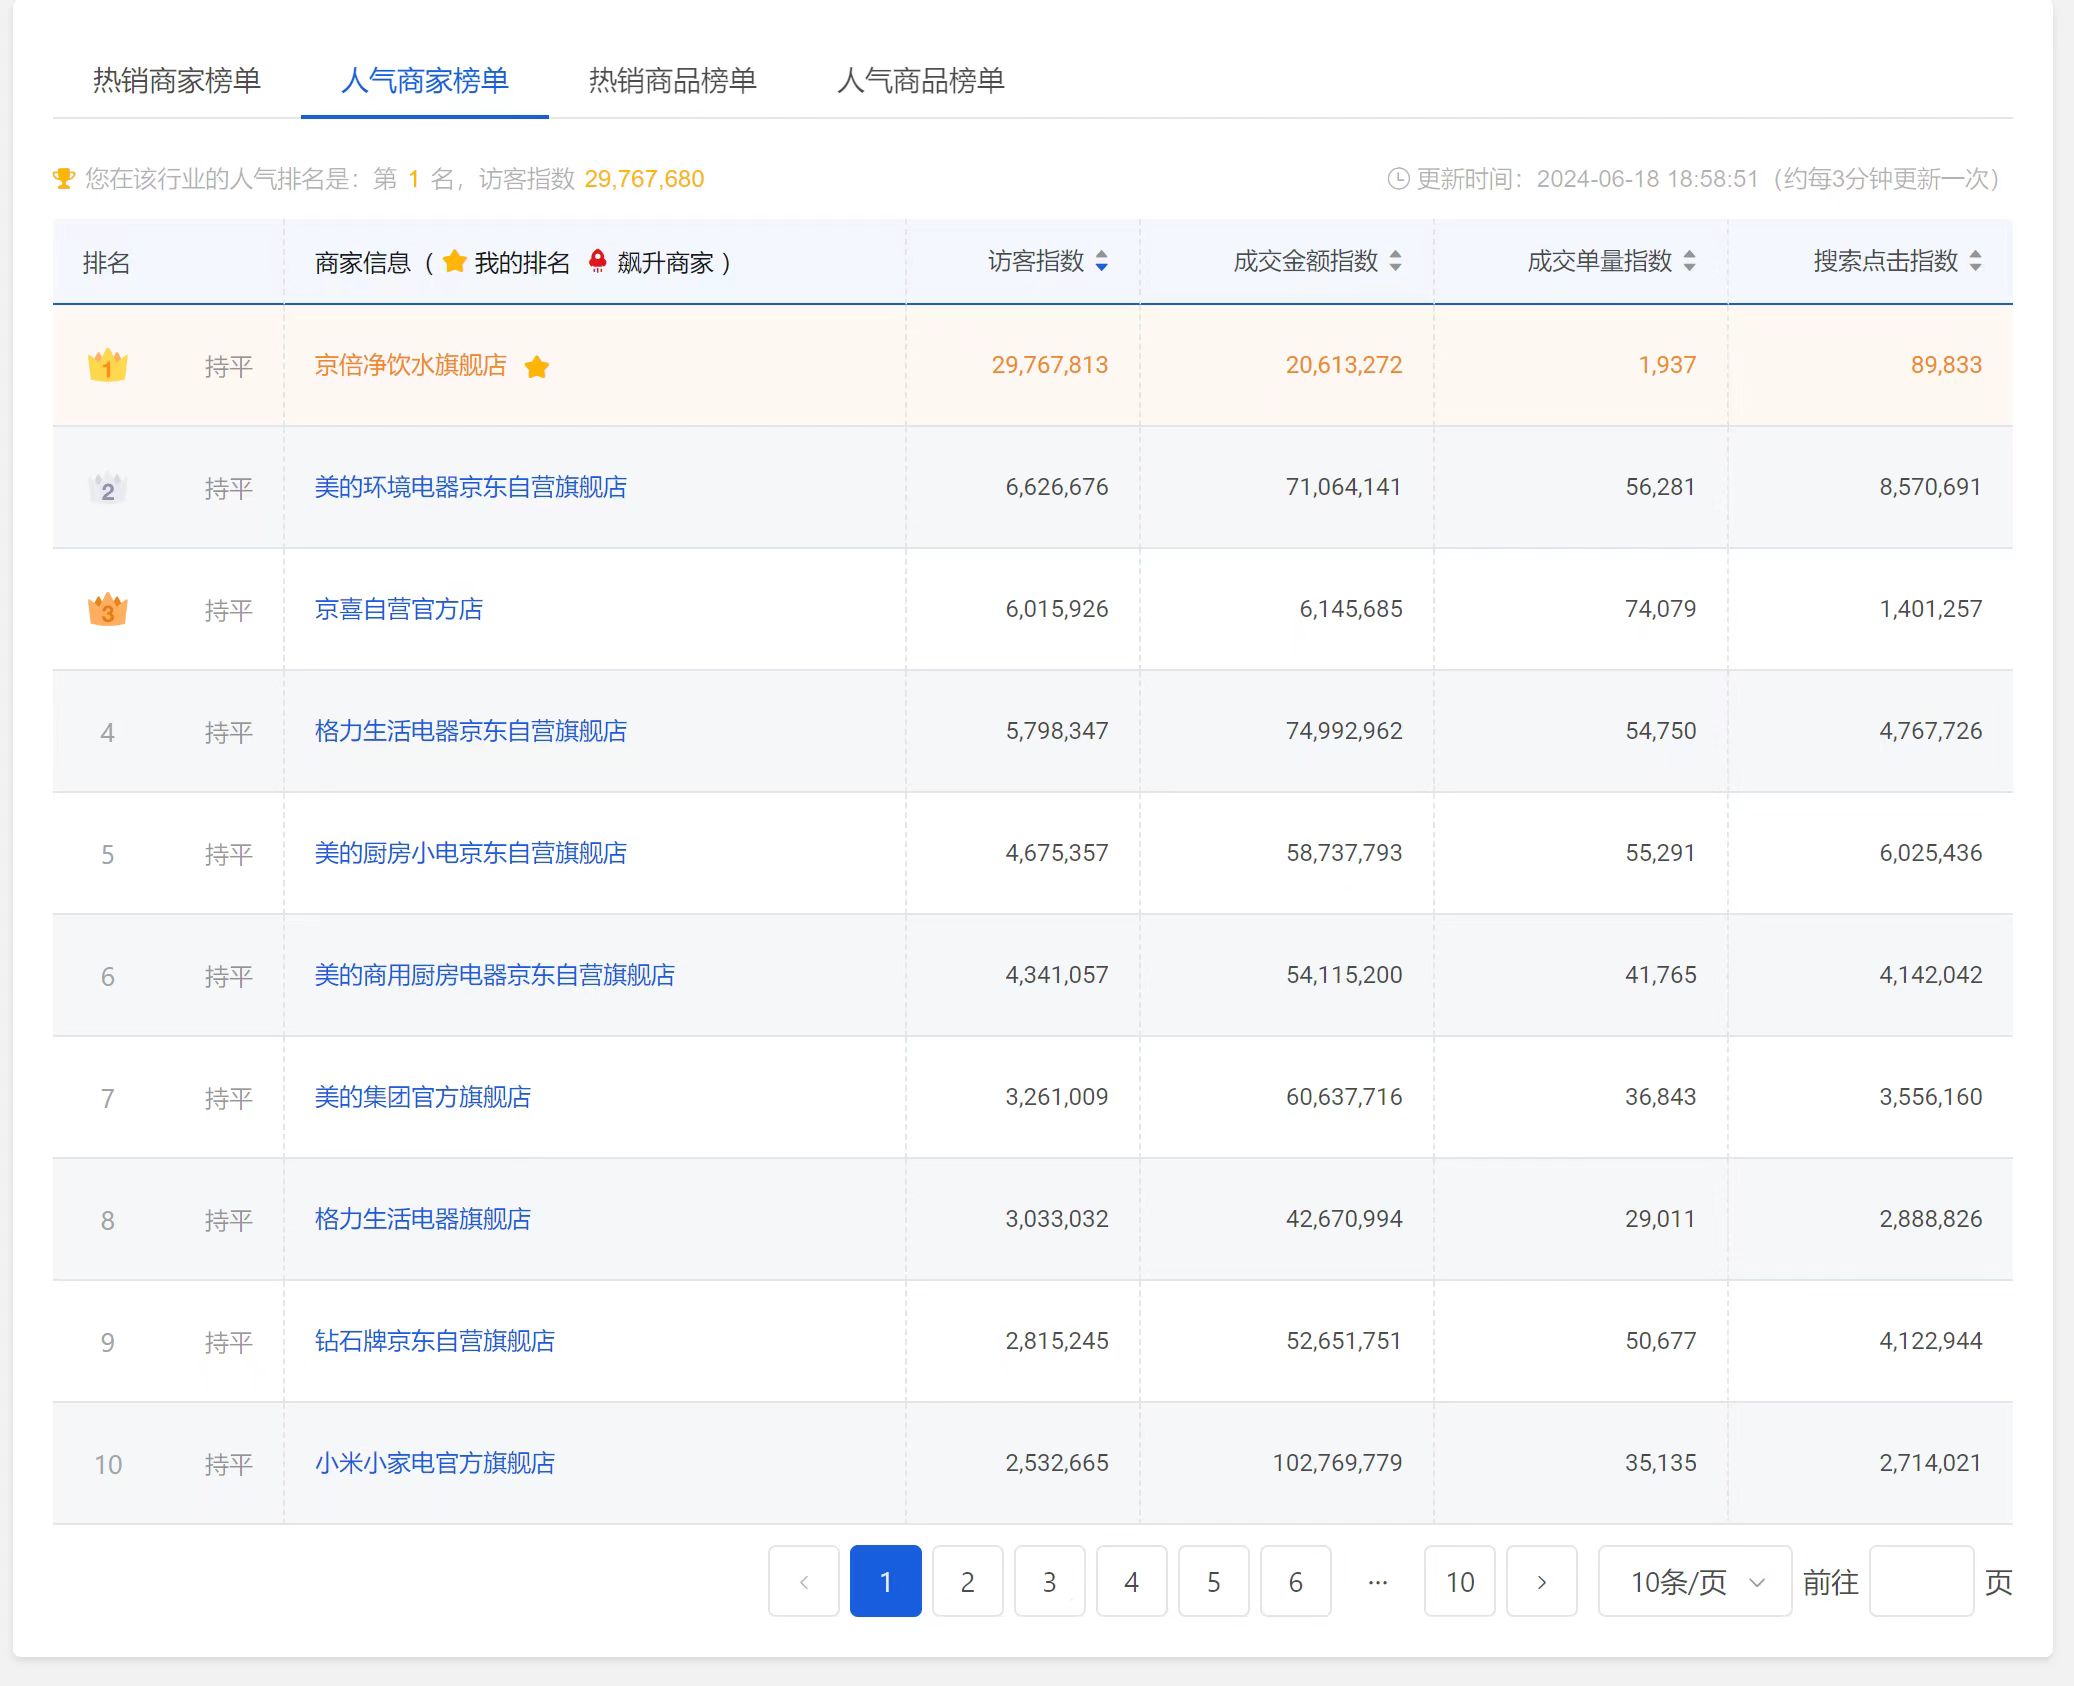Image resolution: width=2074 pixels, height=1686 pixels.
Task: Click the silver crown rank 2 badge
Action: tap(108, 488)
